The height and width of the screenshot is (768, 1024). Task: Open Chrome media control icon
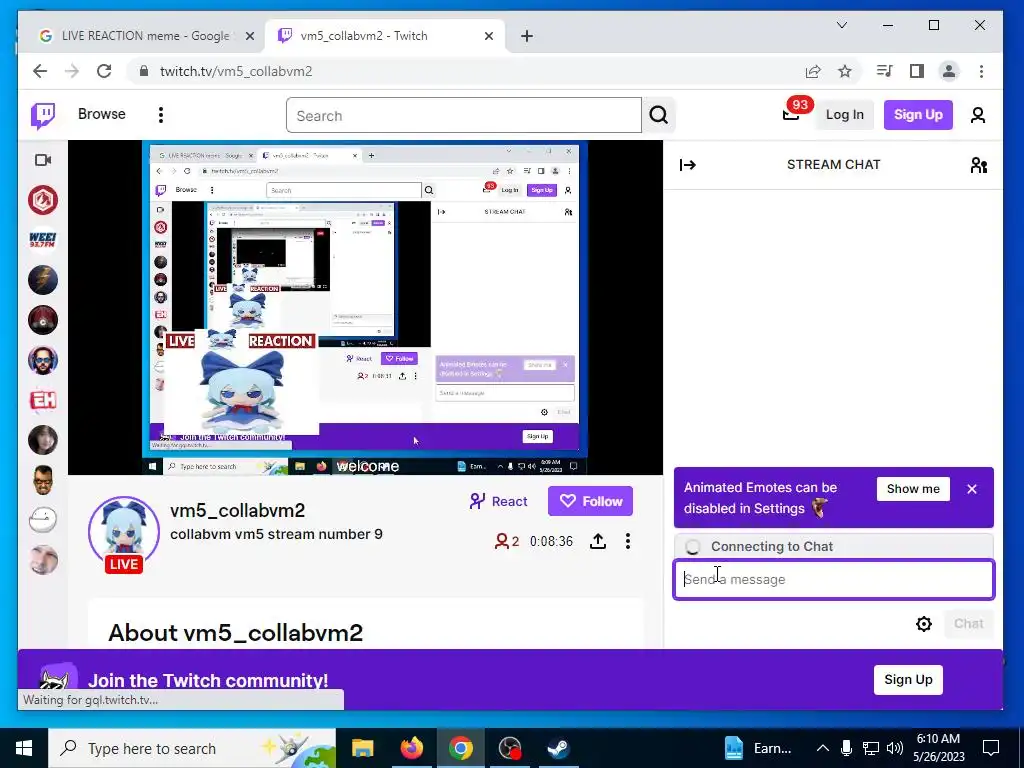(x=885, y=71)
